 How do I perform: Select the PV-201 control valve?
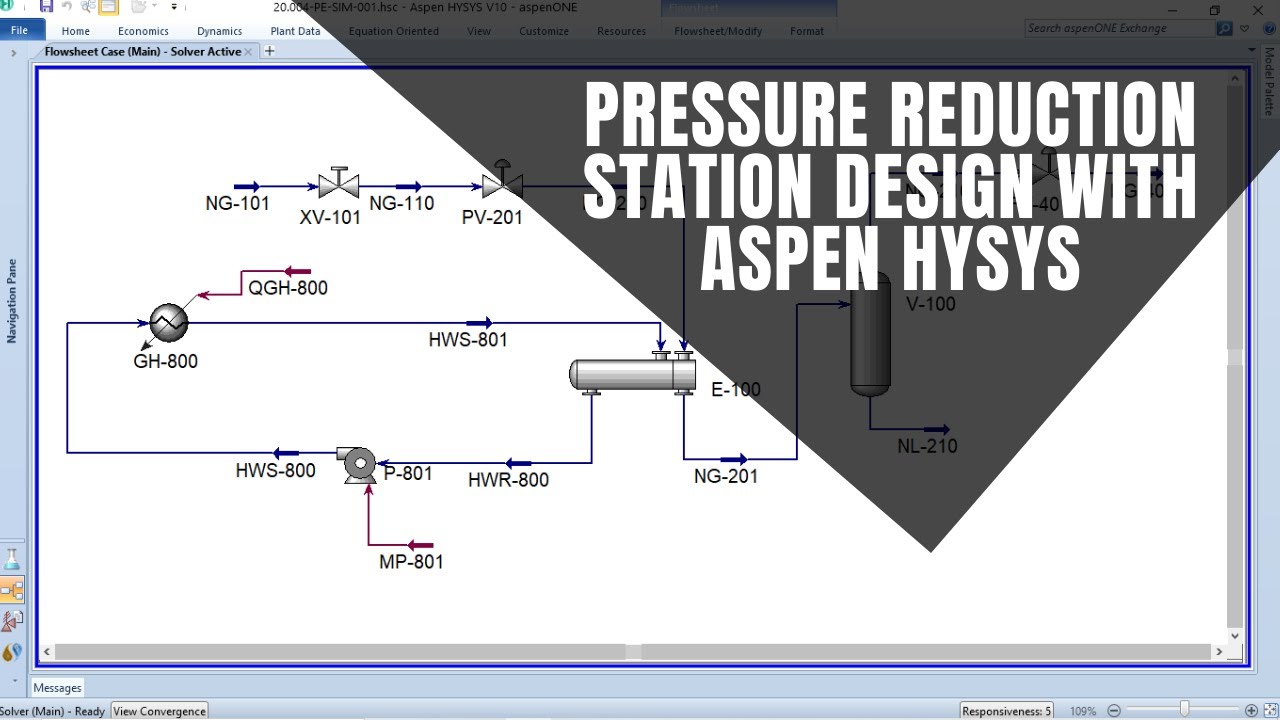click(502, 180)
